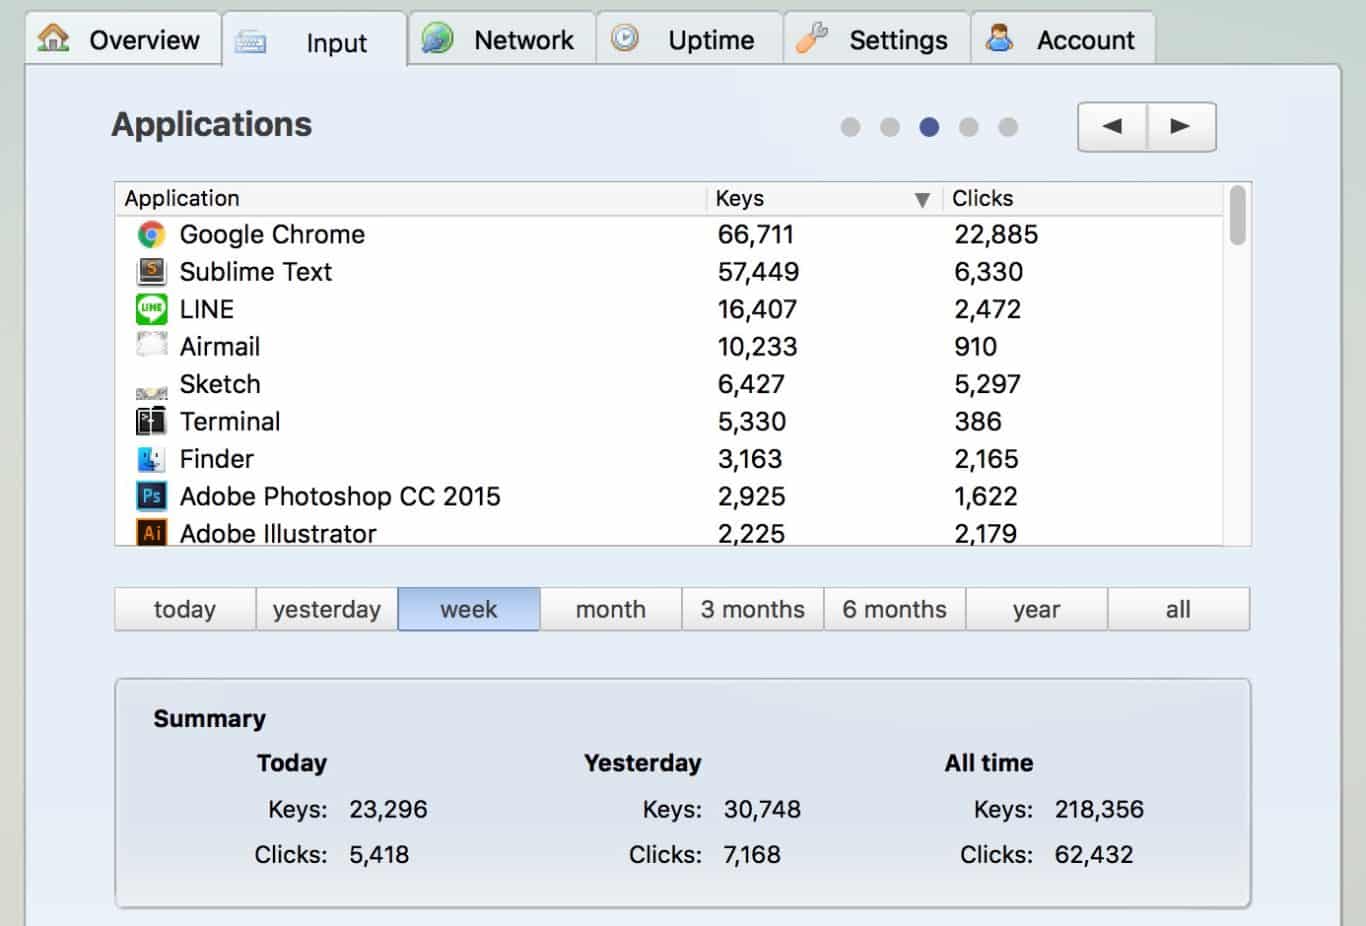Viewport: 1366px width, 926px height.
Task: Select the Sketch row name
Action: coord(220,384)
